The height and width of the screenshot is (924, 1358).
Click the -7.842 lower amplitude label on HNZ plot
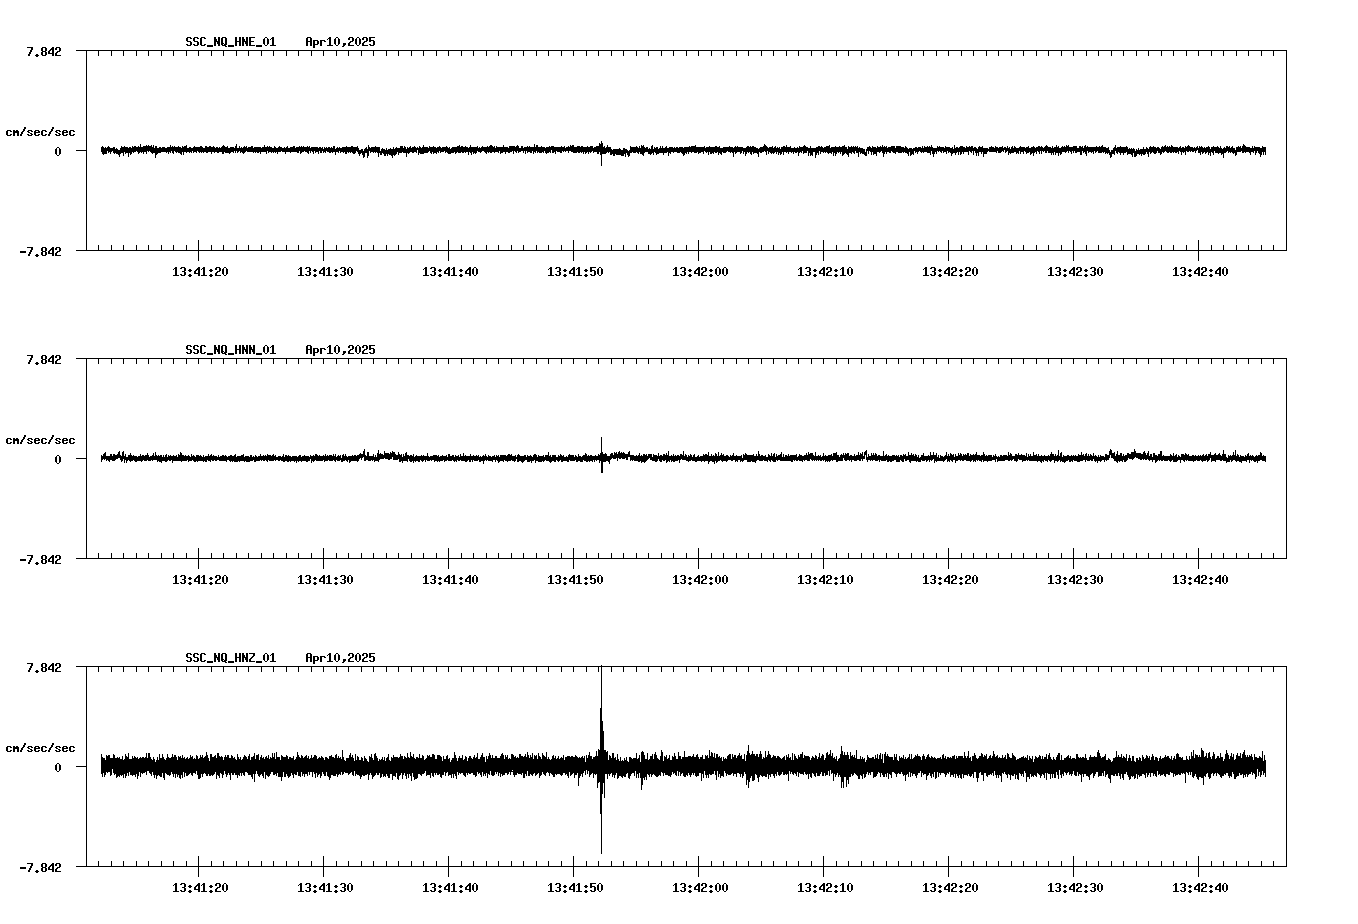[x=38, y=868]
